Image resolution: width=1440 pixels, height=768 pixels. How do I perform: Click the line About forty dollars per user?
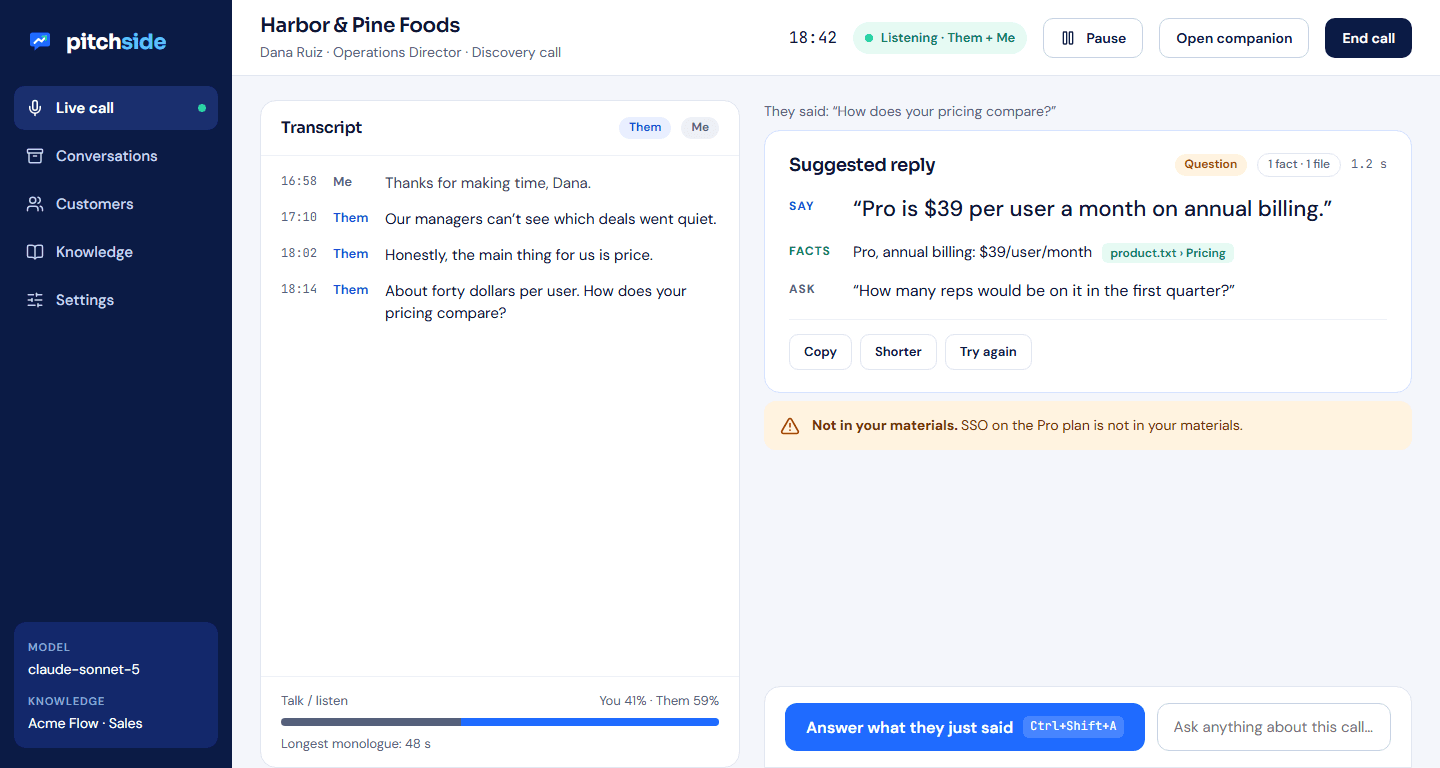(536, 302)
